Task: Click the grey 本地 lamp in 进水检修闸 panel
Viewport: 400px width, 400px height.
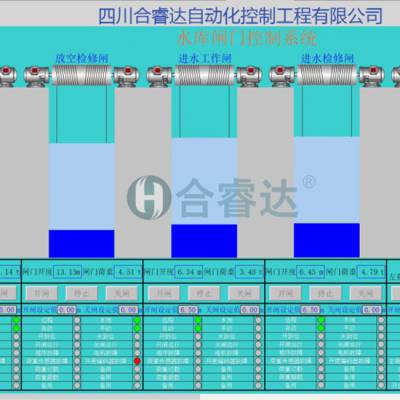Action: coord(381,320)
